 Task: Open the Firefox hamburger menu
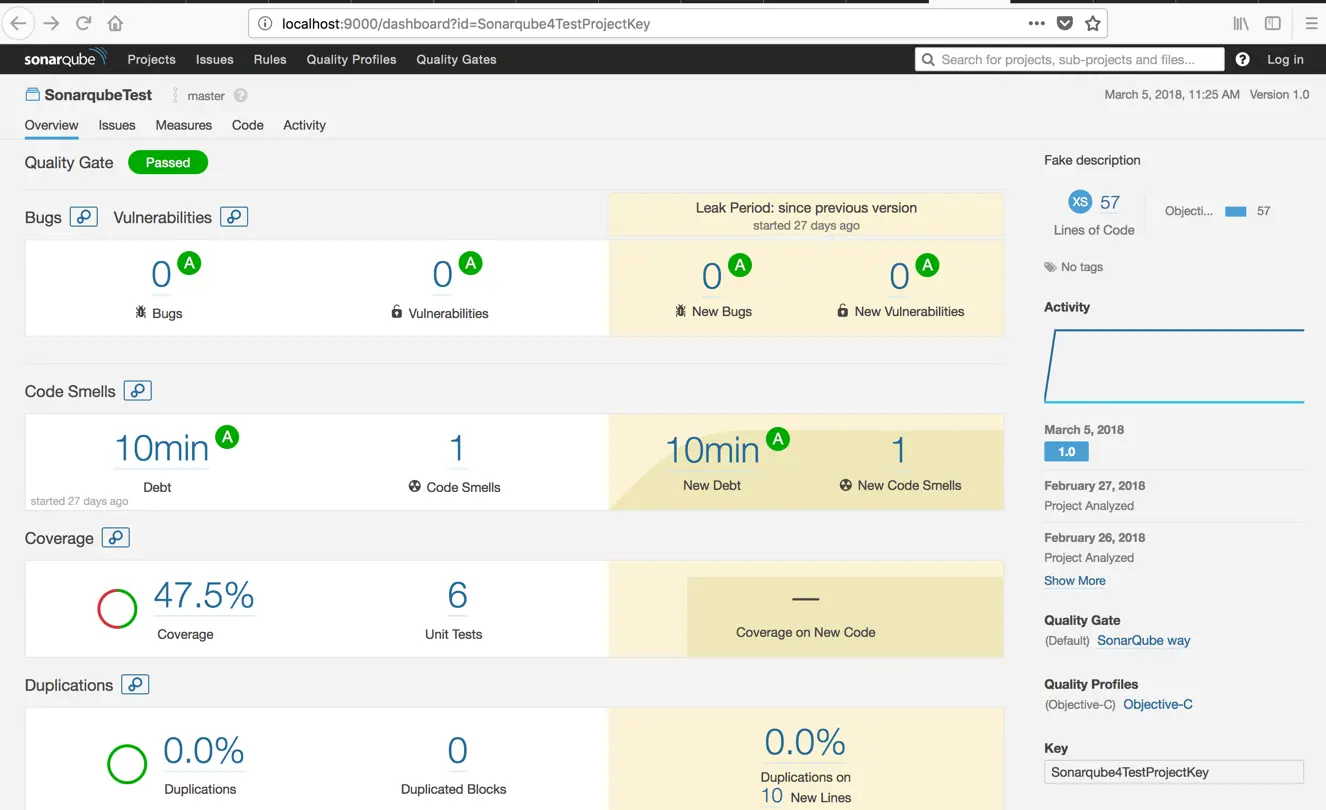click(x=1311, y=23)
